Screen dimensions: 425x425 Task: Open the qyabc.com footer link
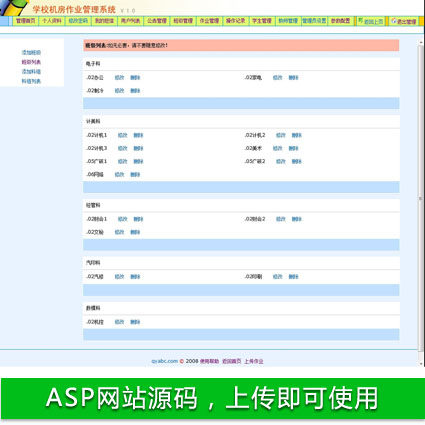165,361
